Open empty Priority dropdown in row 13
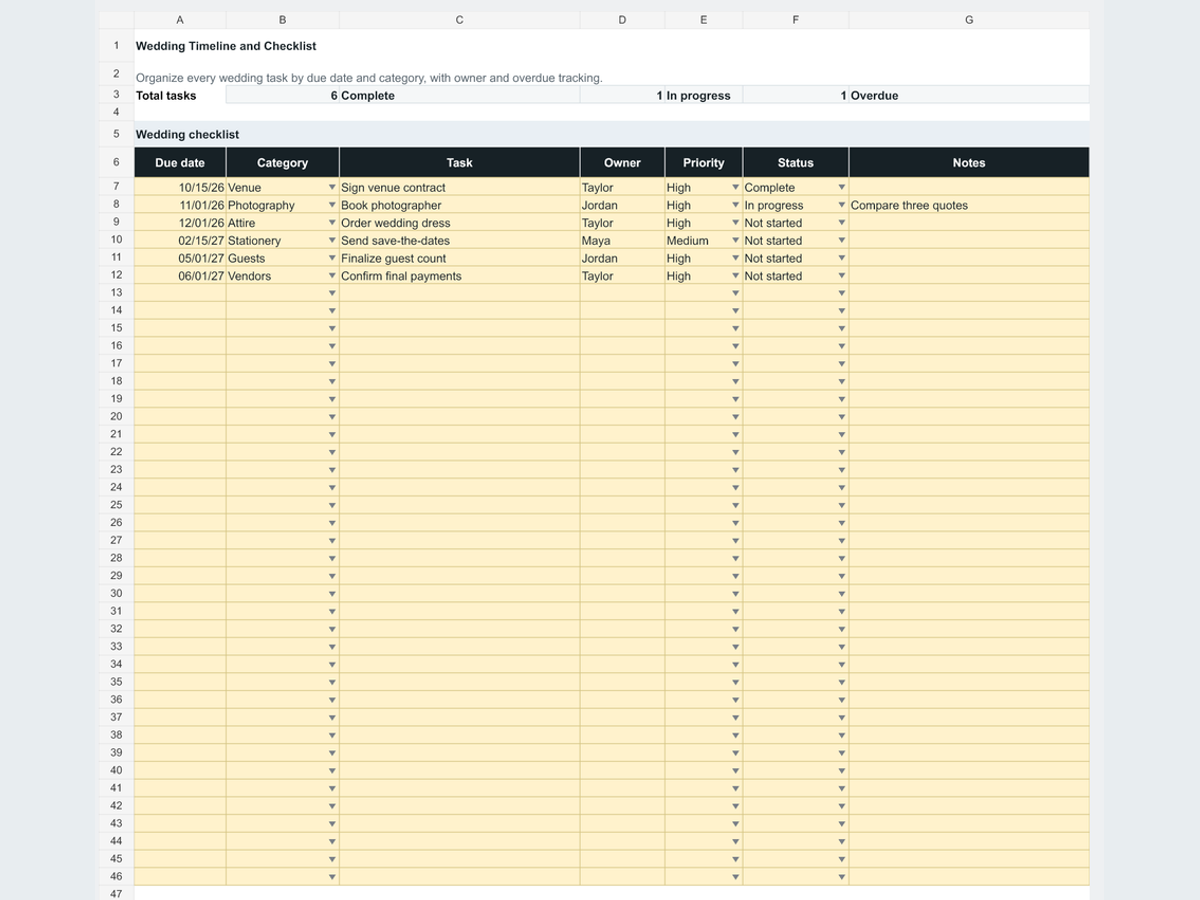The width and height of the screenshot is (1200, 900). [736, 294]
